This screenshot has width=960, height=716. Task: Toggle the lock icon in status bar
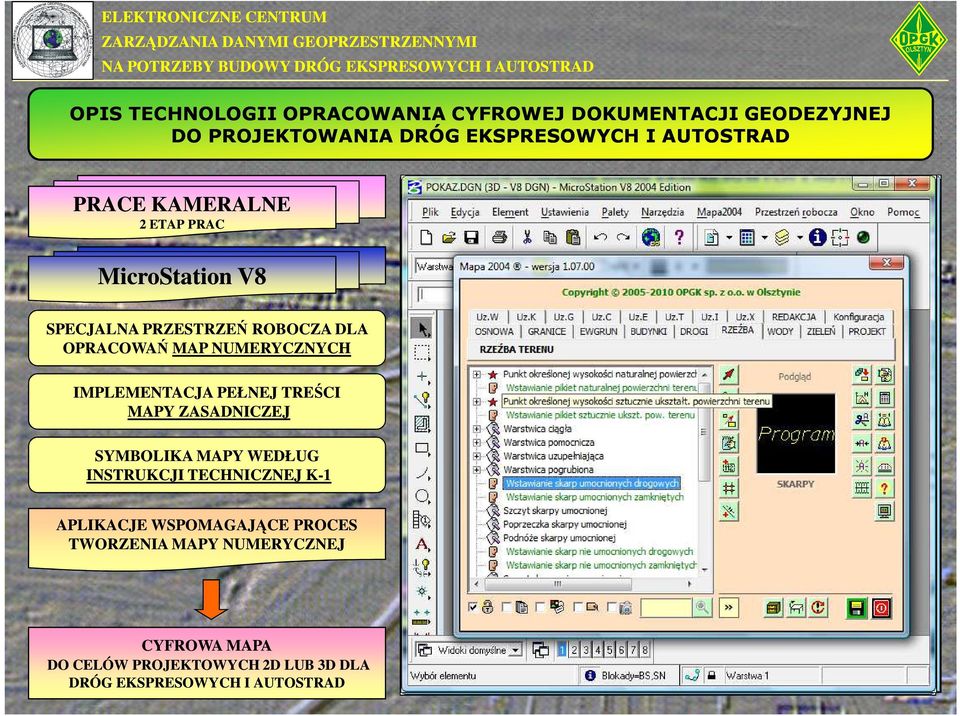coord(711,676)
